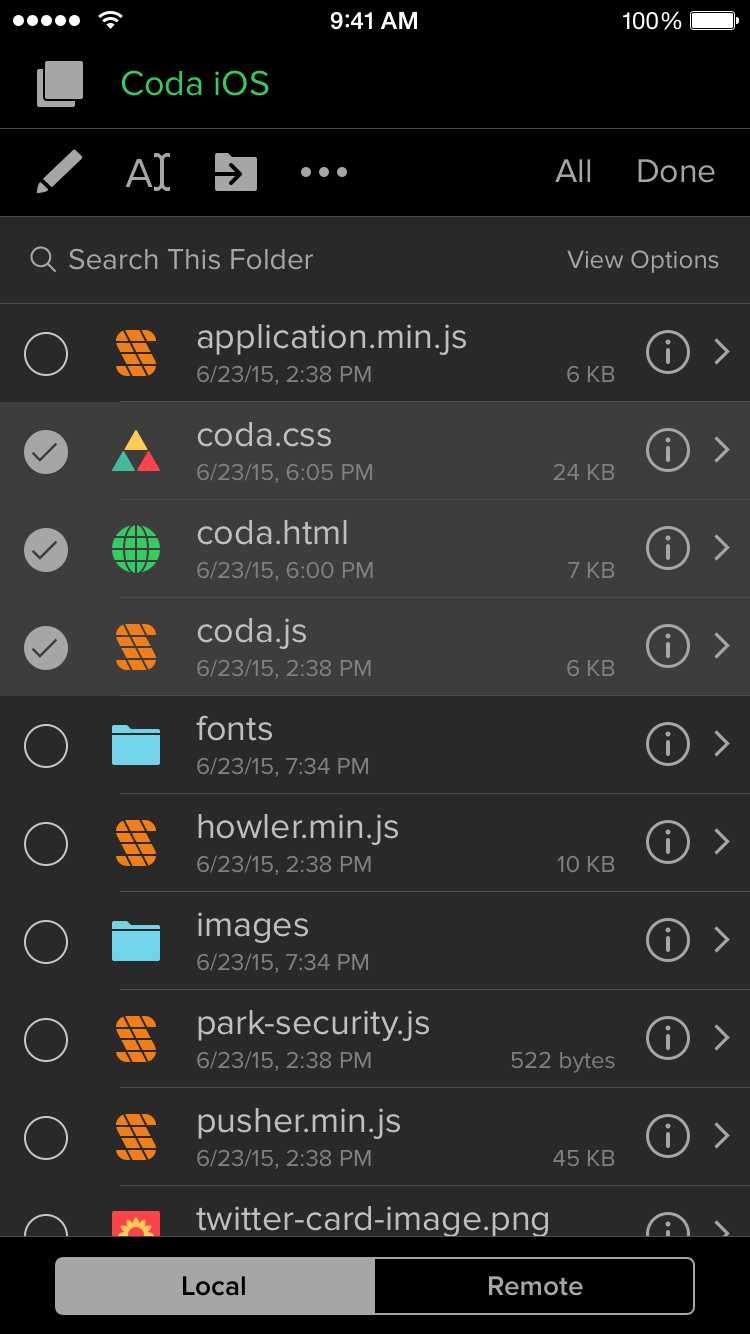
Task: Tap the sites stack icon beside Coda iOS
Action: tap(59, 84)
